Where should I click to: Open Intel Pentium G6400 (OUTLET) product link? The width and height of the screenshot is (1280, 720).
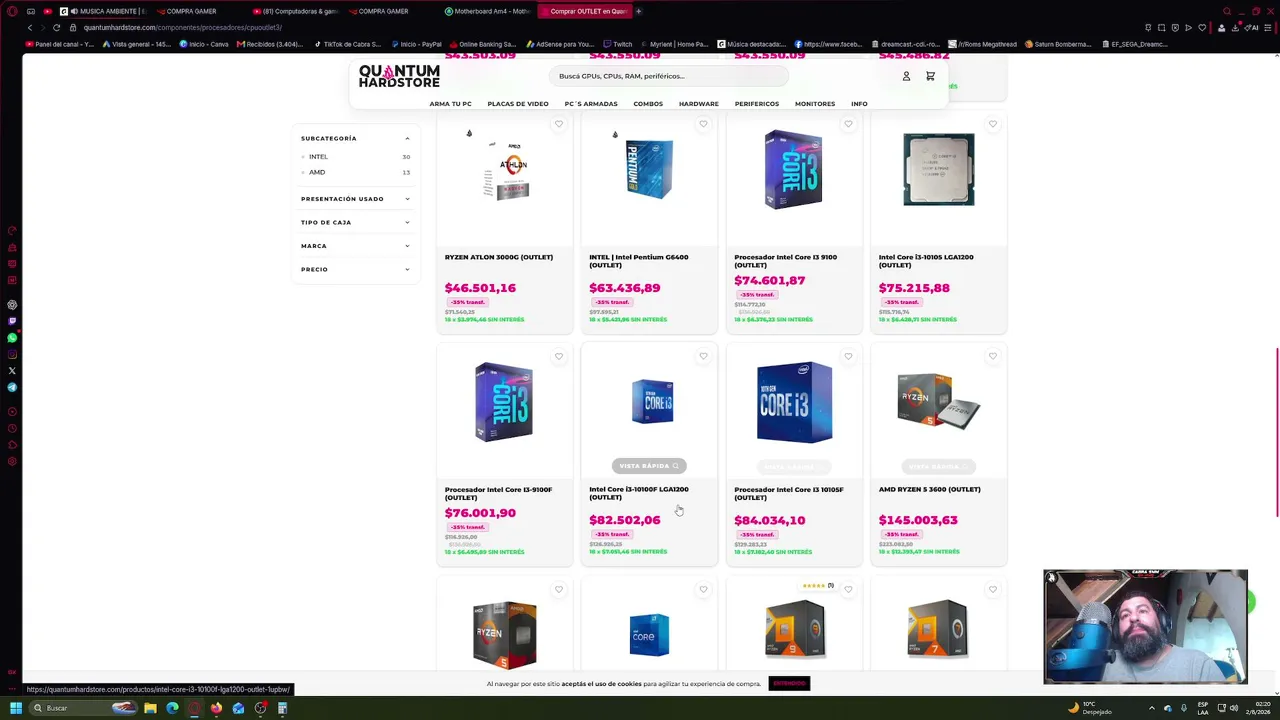click(x=639, y=261)
